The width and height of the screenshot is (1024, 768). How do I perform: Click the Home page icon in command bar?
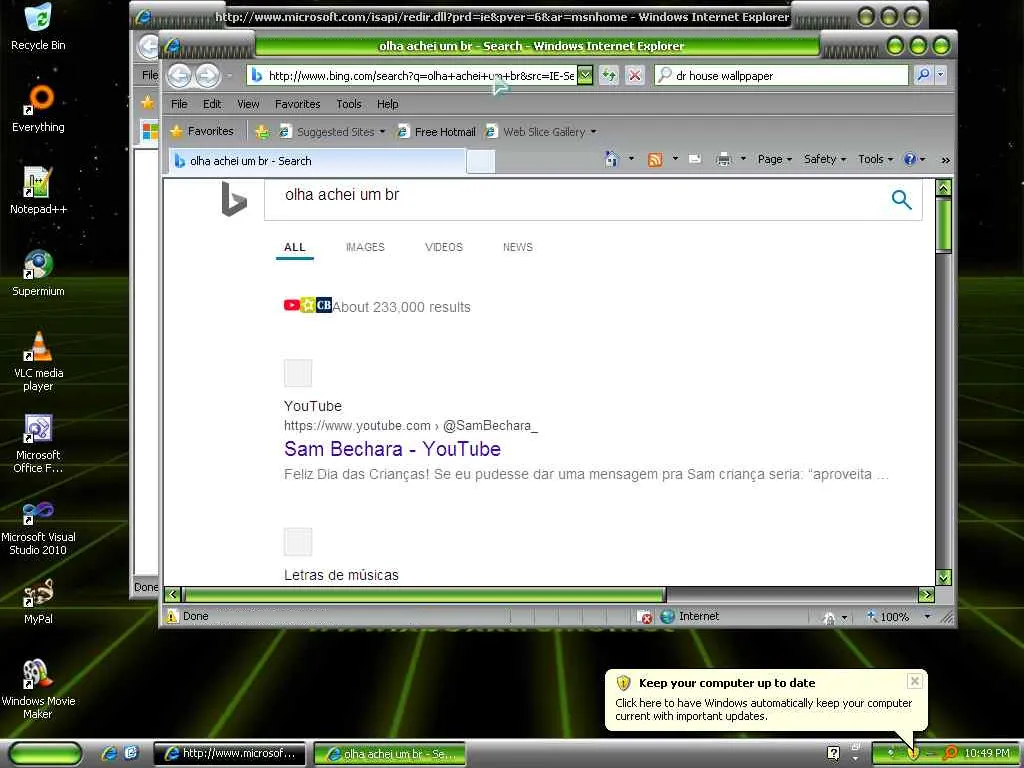(x=611, y=159)
